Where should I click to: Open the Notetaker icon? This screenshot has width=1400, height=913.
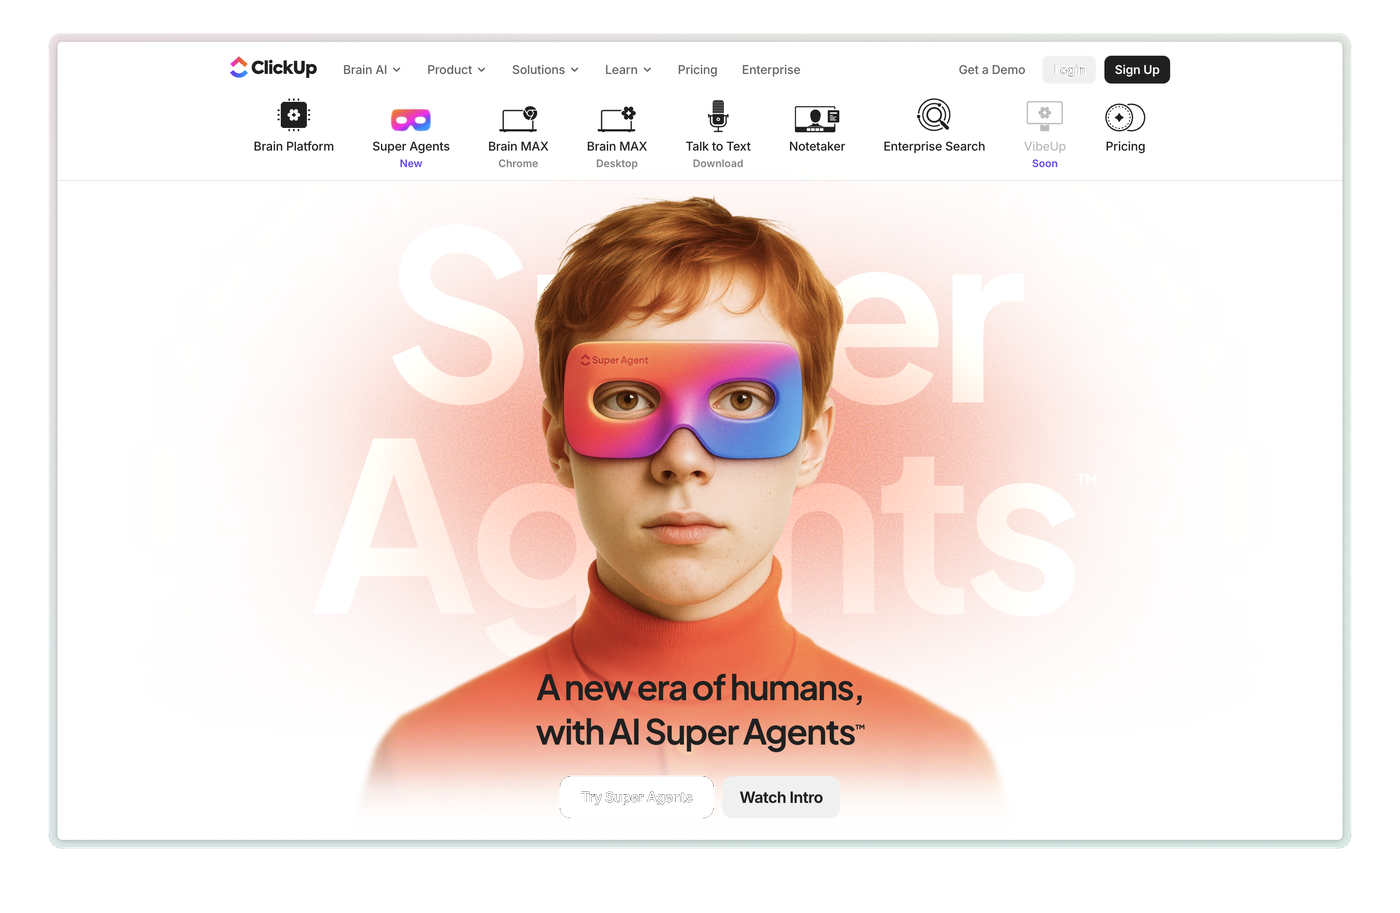(x=817, y=119)
